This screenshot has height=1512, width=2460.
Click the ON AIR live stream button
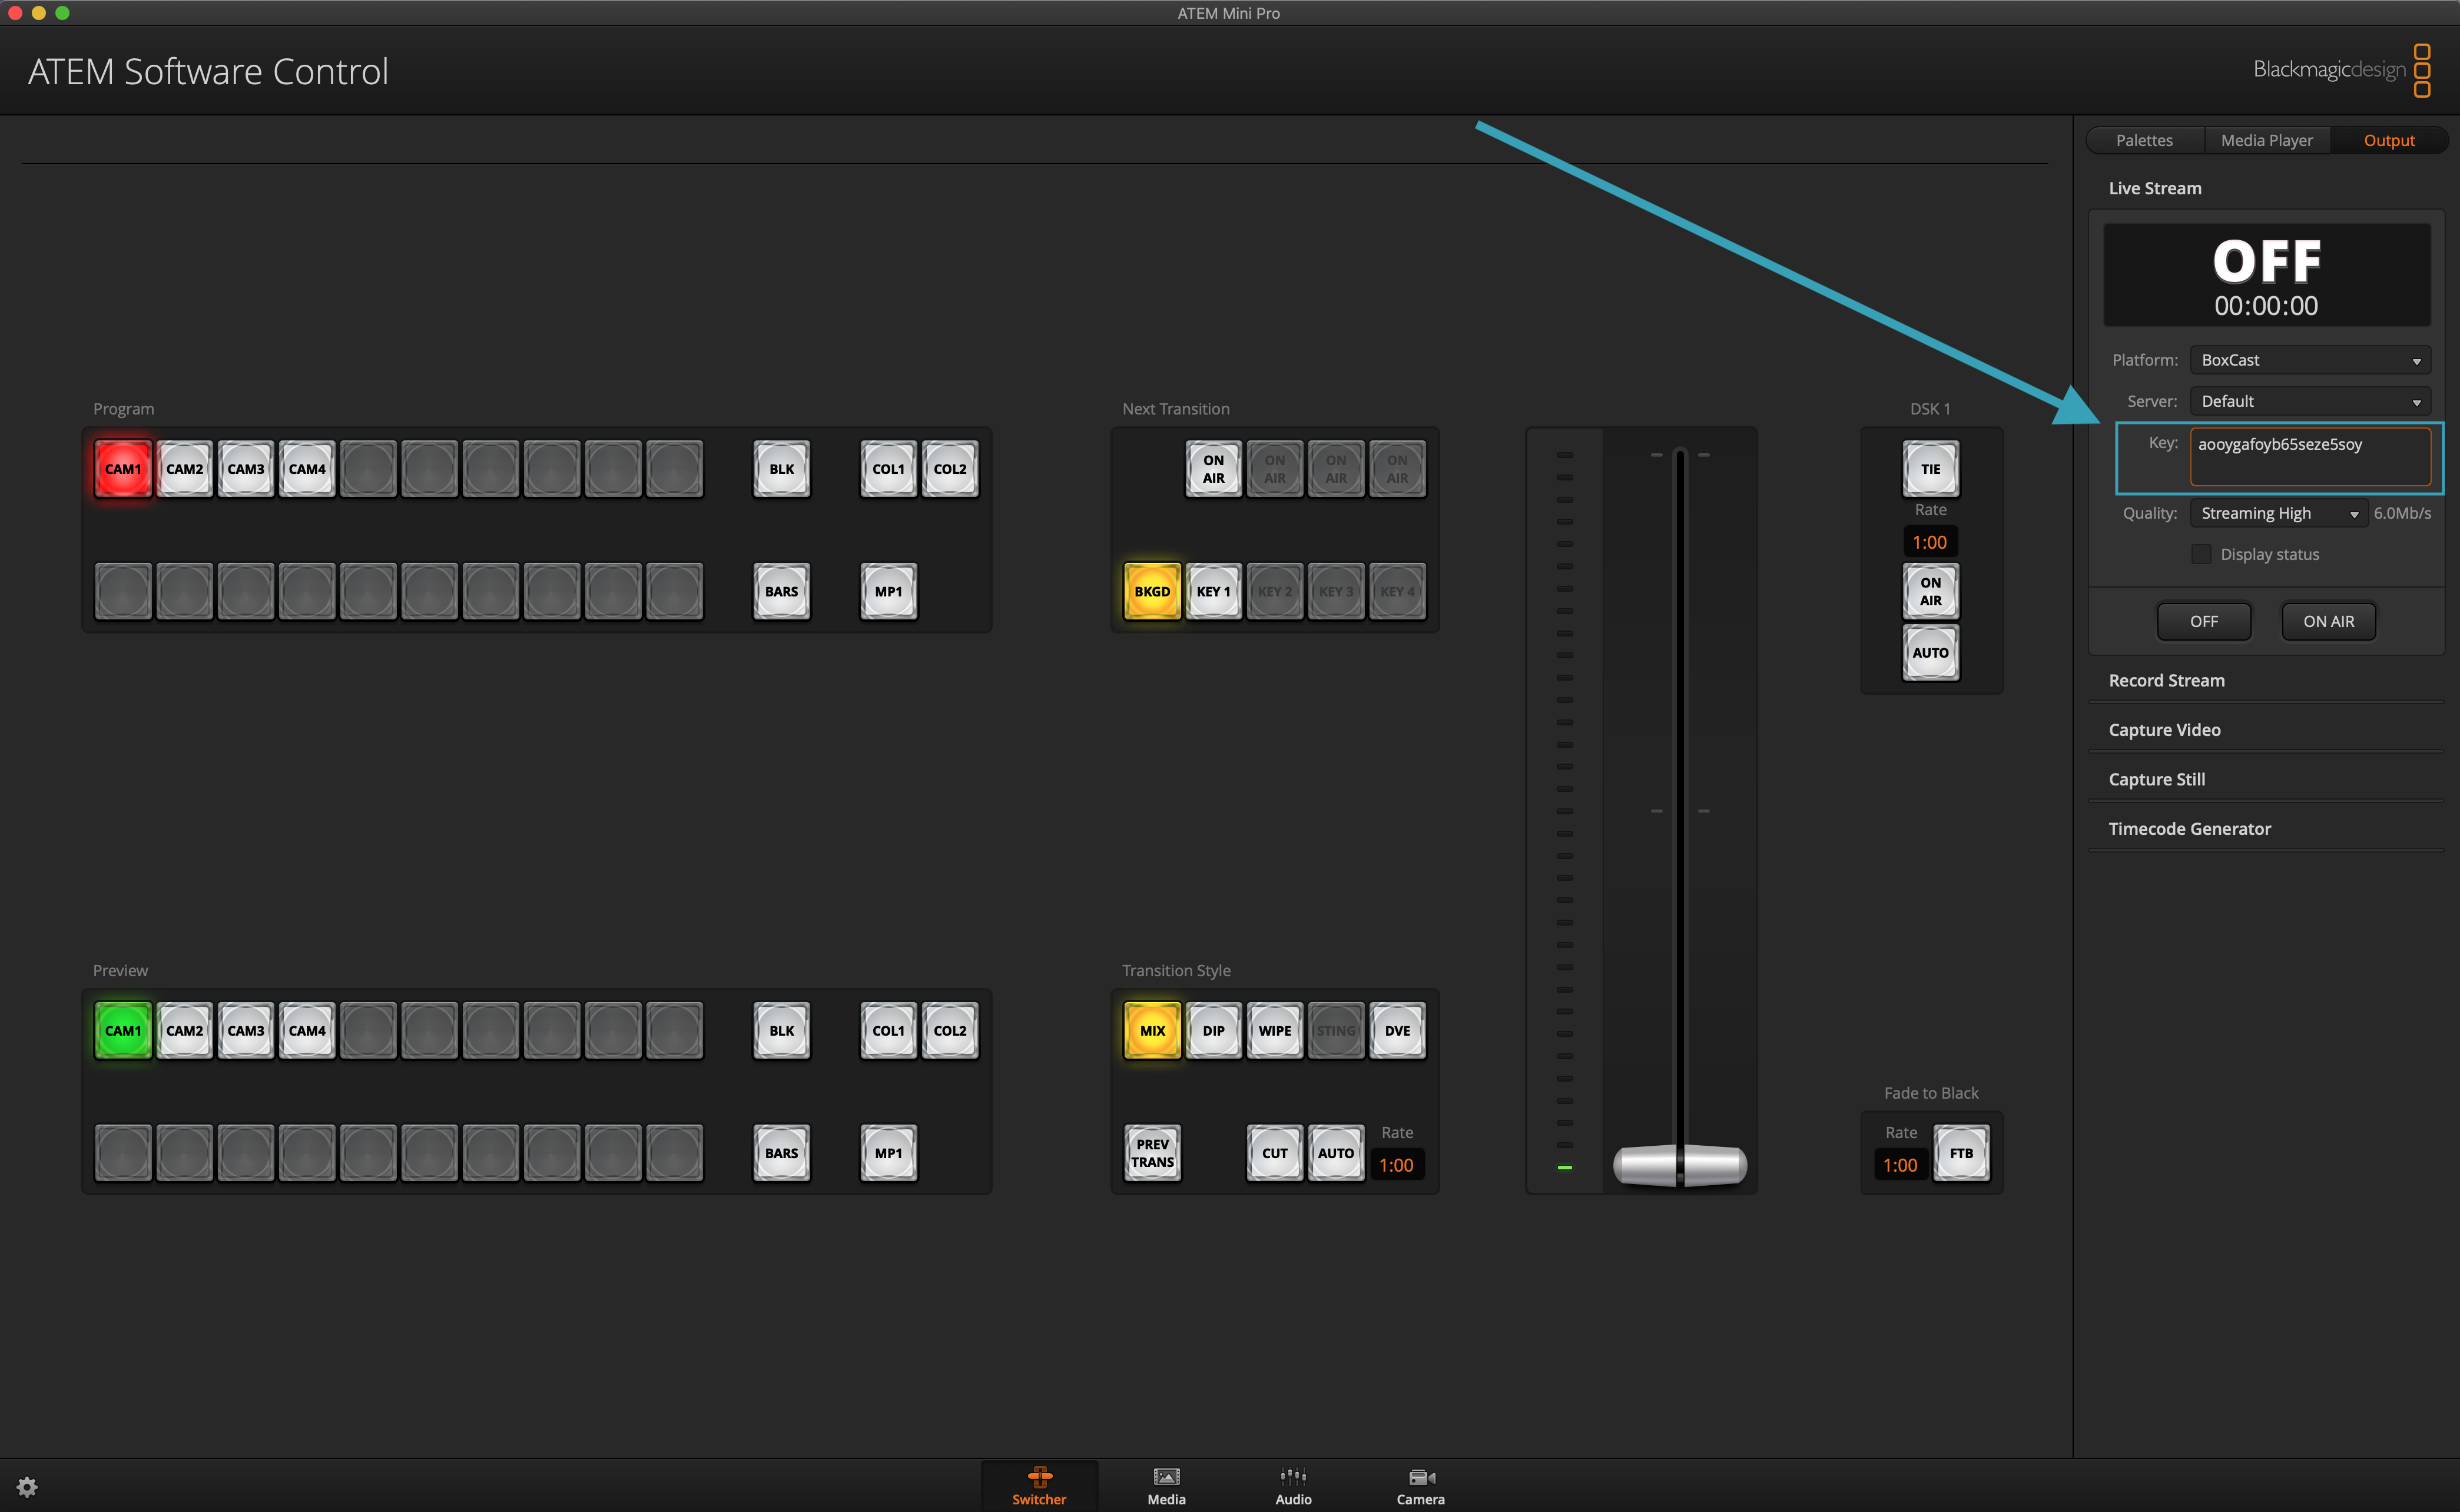(x=2328, y=621)
